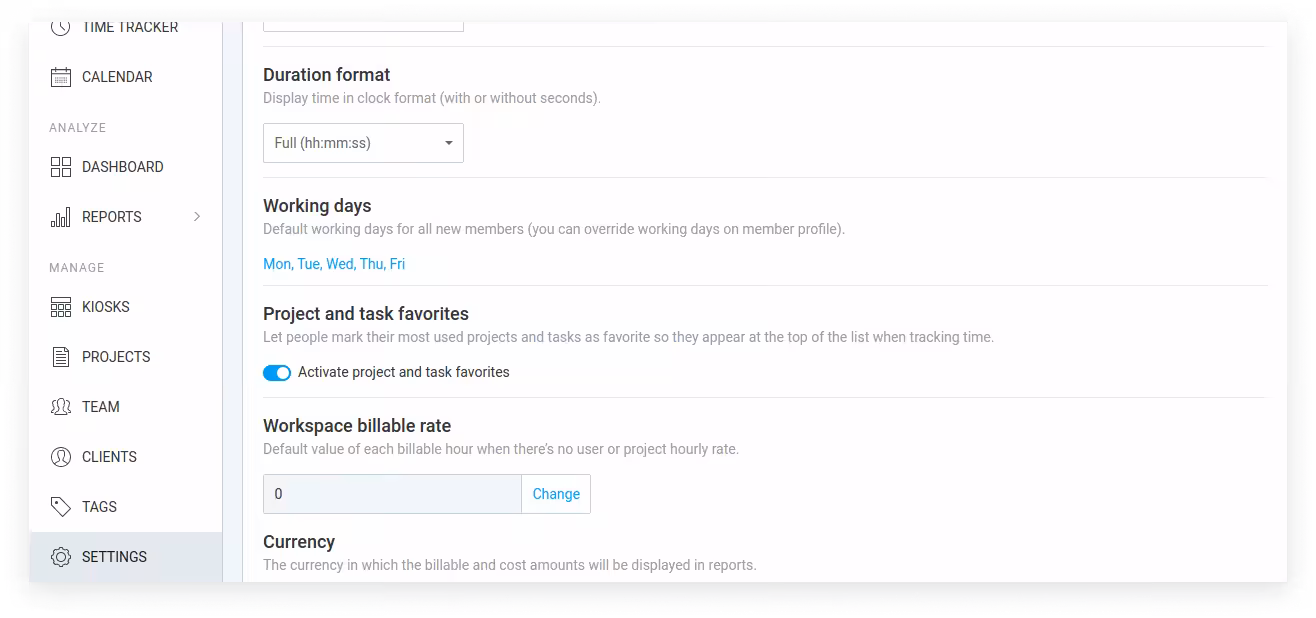Open the Tags label icon
1316x618 pixels.
click(61, 507)
